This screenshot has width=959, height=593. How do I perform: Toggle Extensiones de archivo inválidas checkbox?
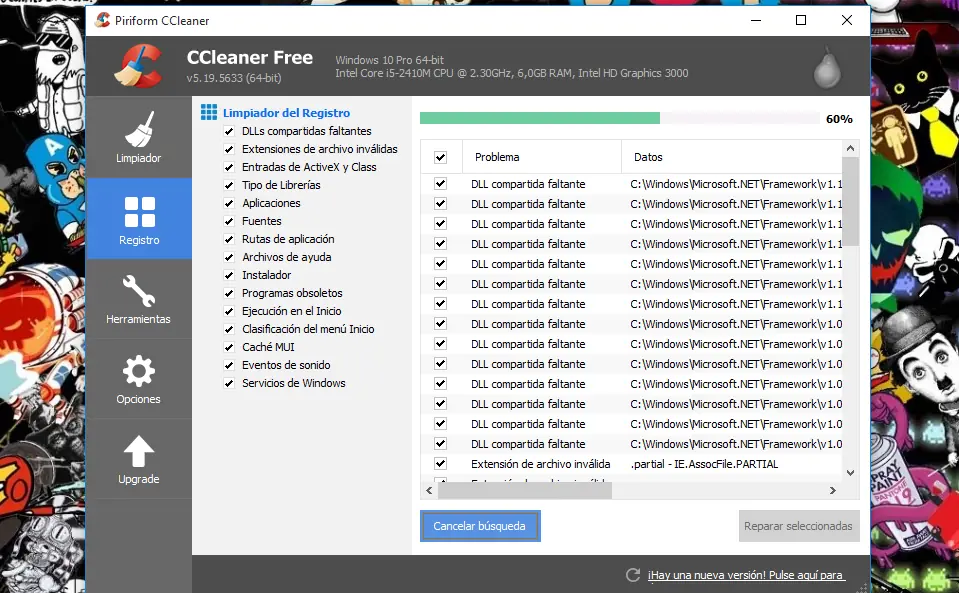pos(229,149)
